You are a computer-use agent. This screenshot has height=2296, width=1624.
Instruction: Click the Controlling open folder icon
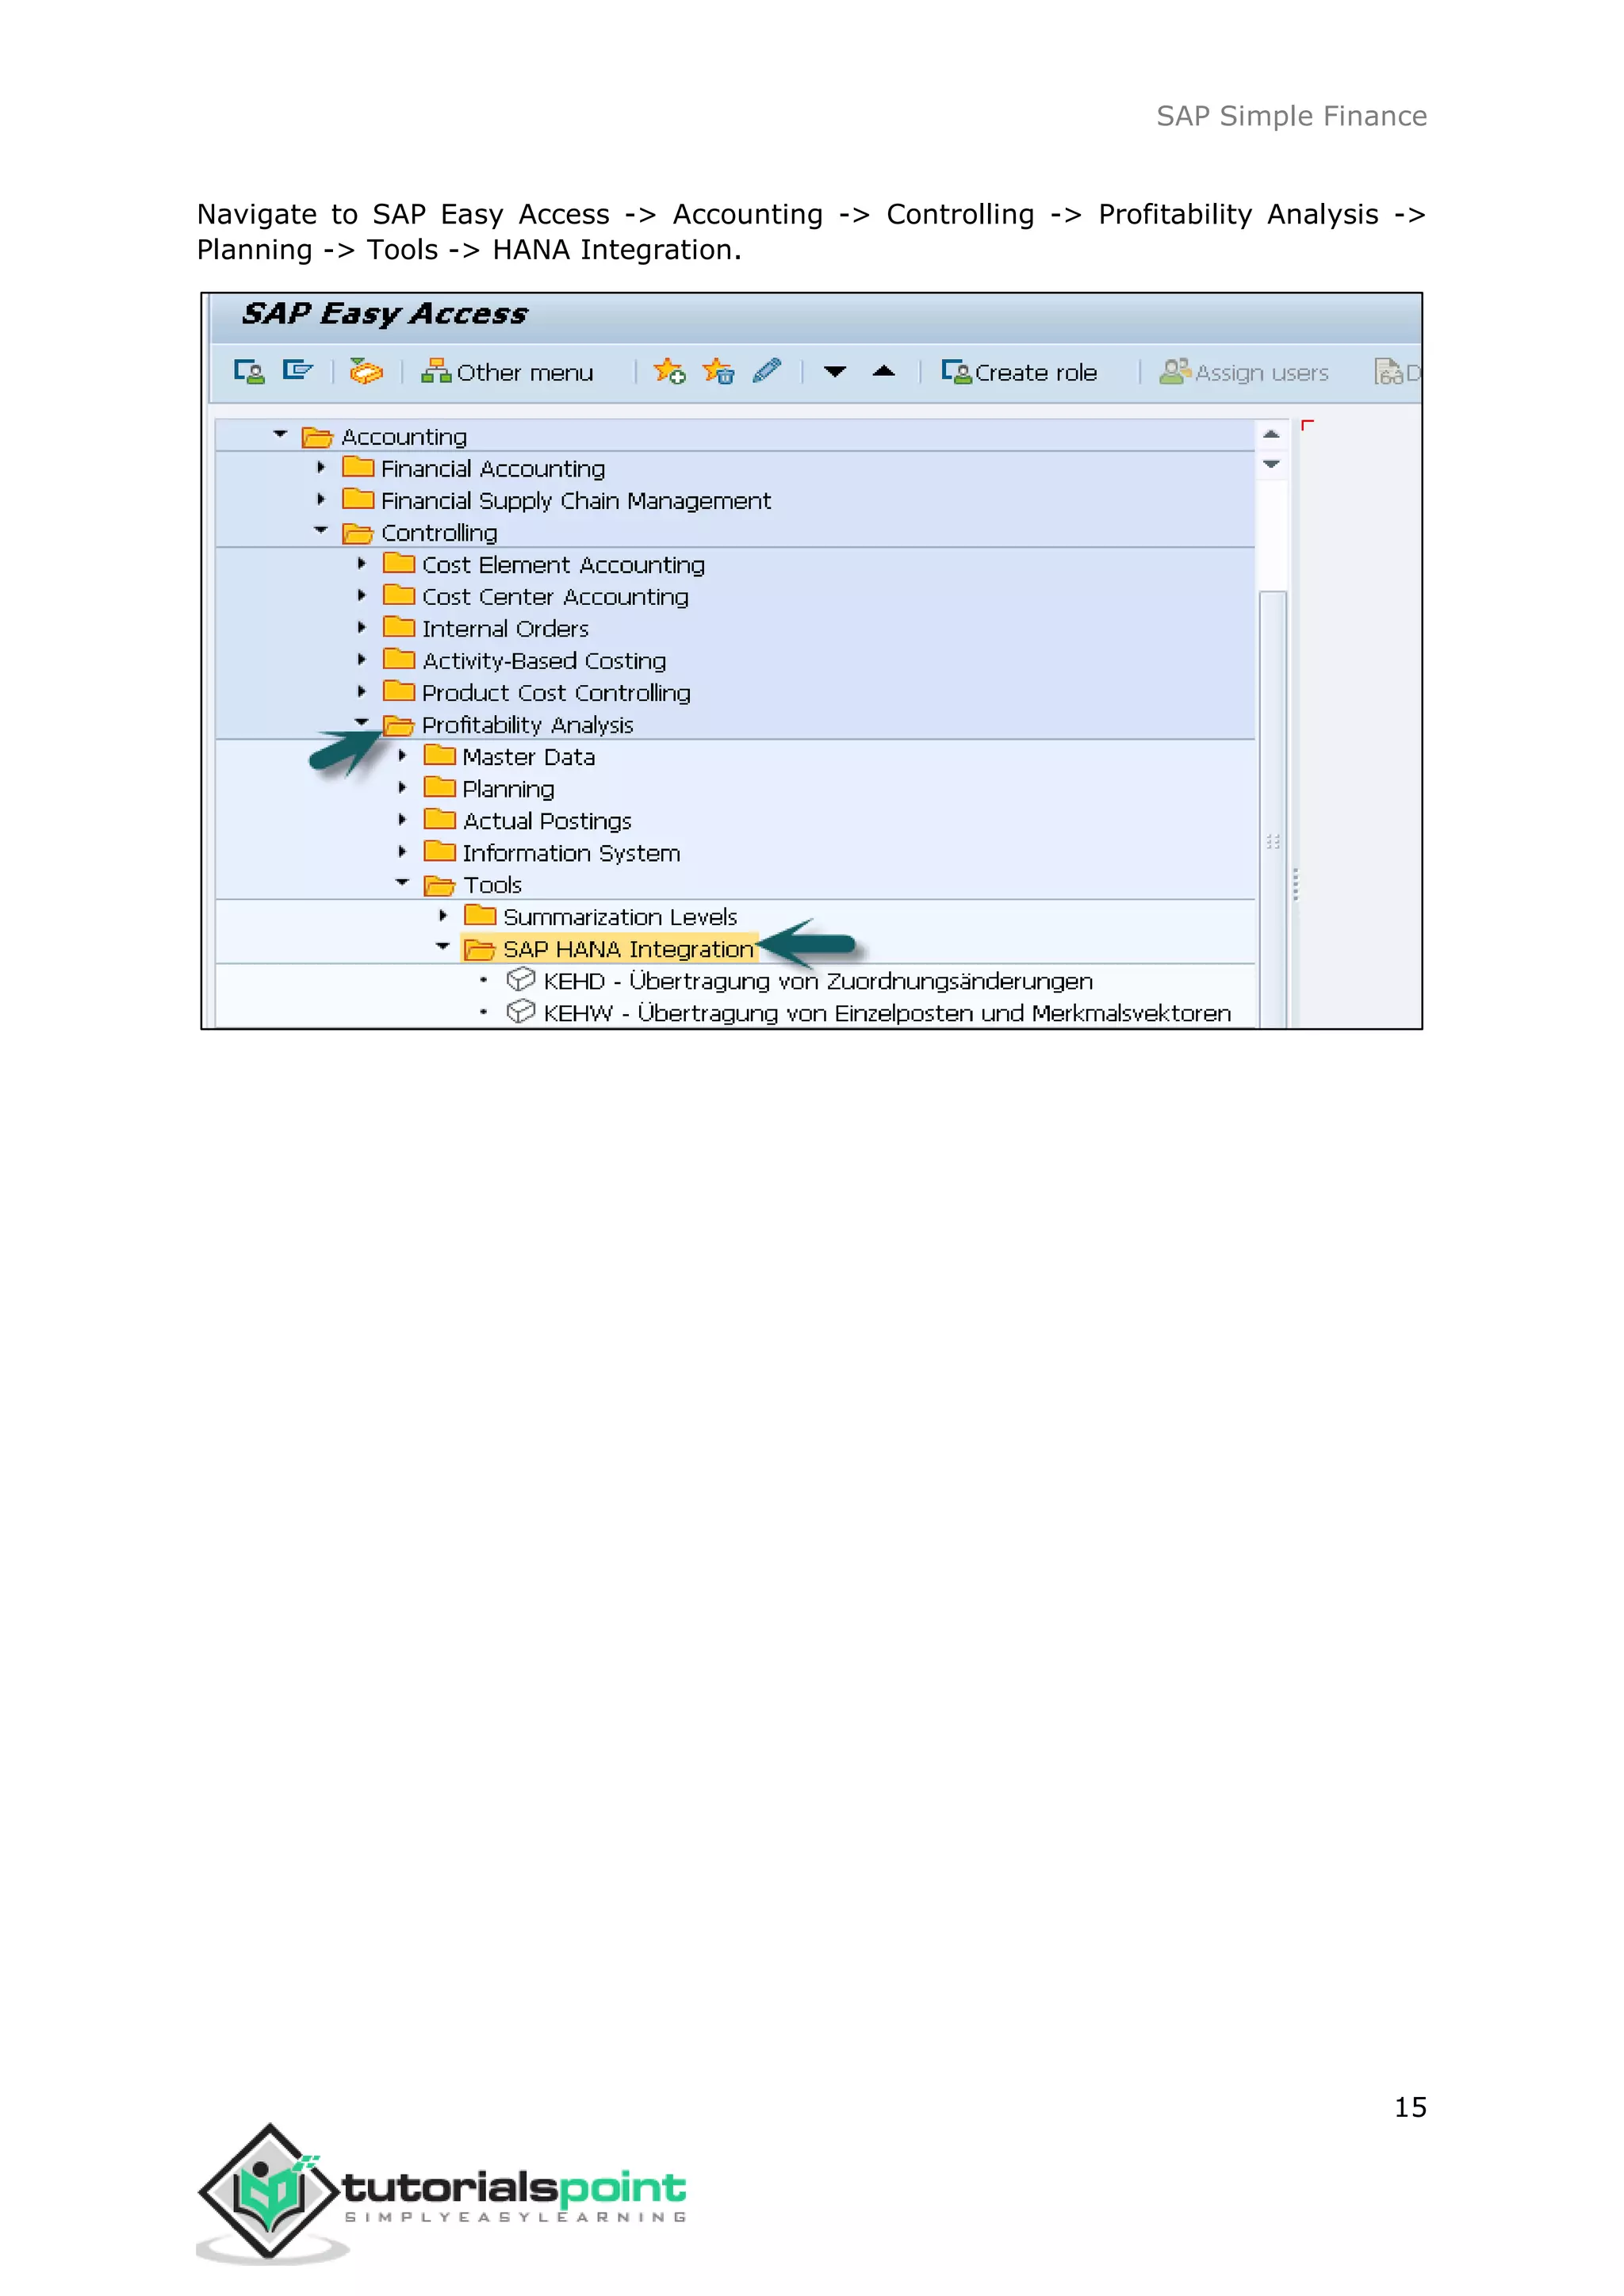click(357, 533)
